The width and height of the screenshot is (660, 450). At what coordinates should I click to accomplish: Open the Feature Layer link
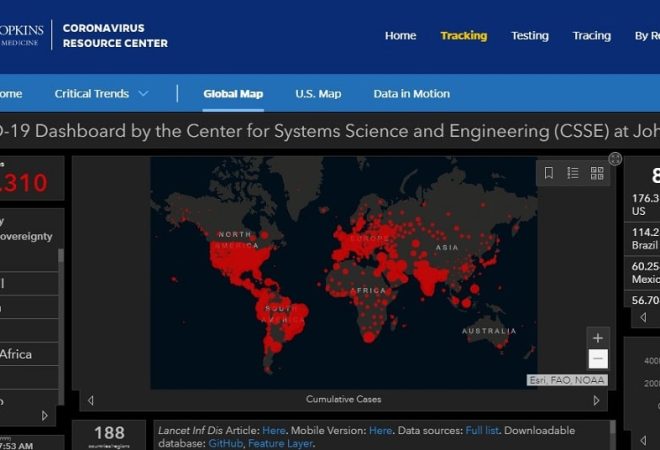pyautogui.click(x=280, y=443)
